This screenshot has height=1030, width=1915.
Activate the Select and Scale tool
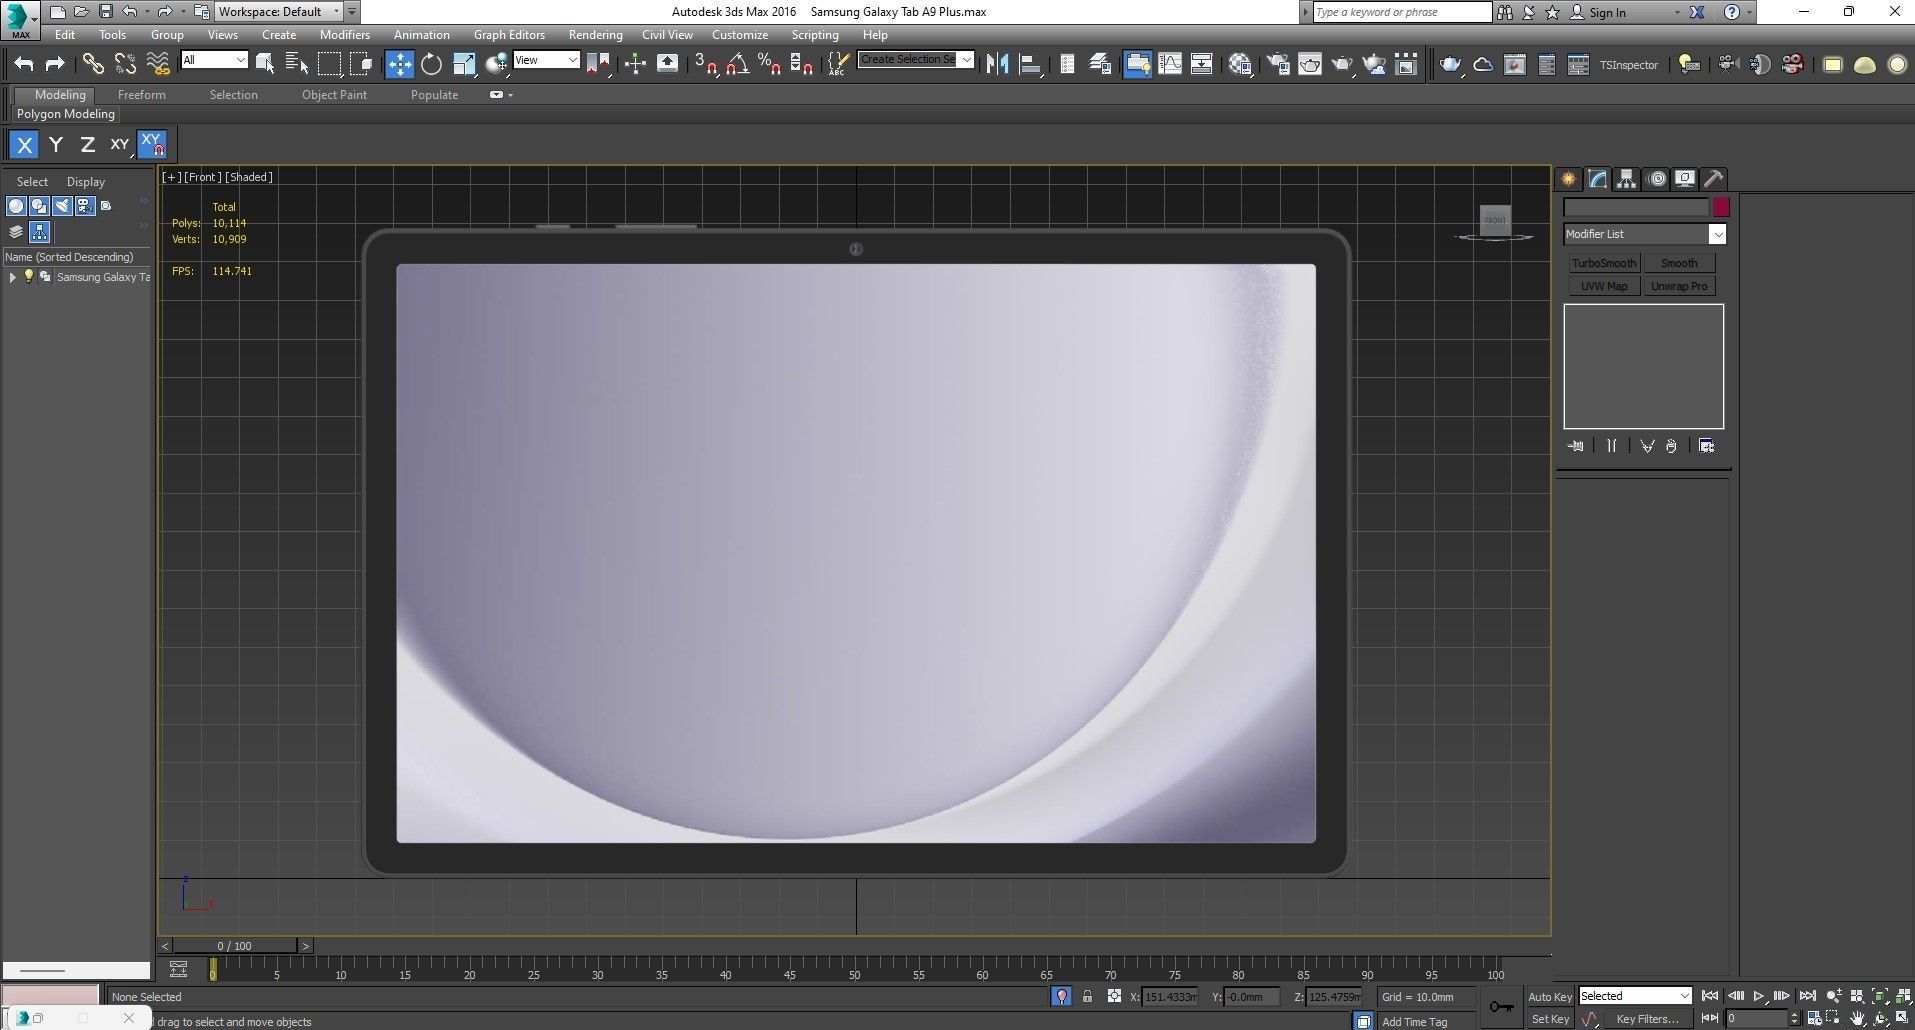tap(464, 64)
